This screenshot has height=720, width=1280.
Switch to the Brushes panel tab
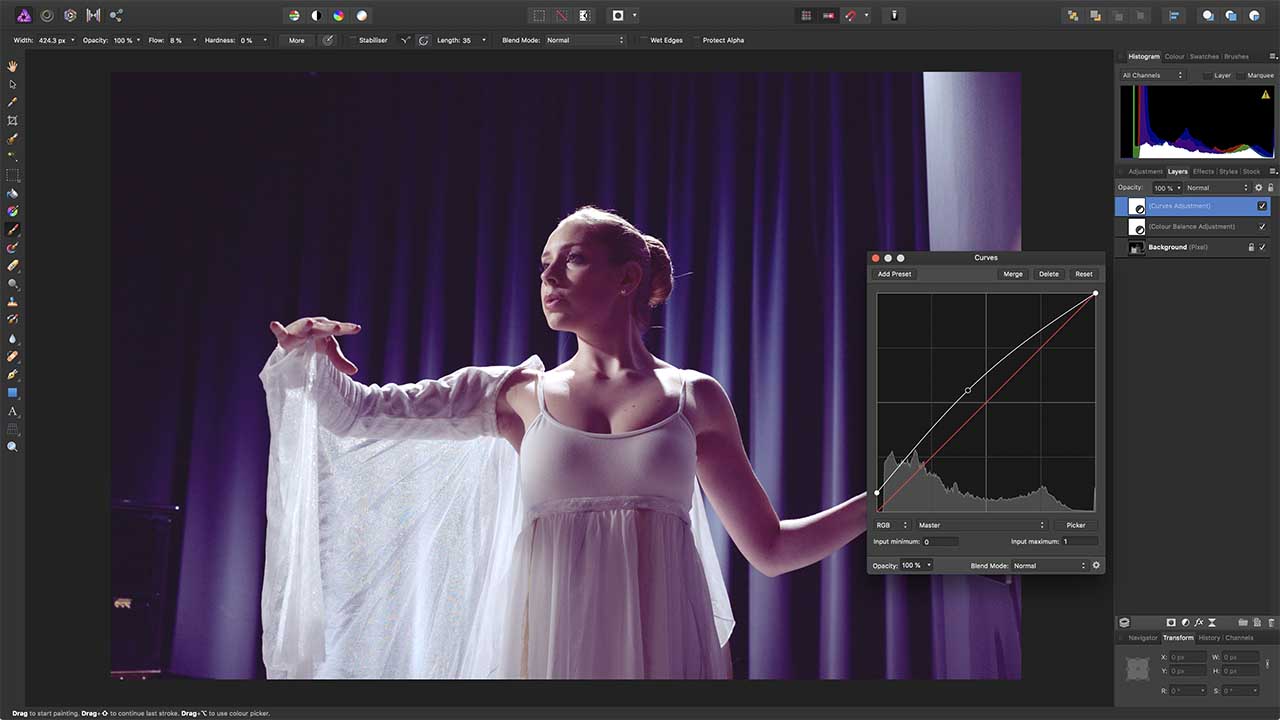point(1236,57)
